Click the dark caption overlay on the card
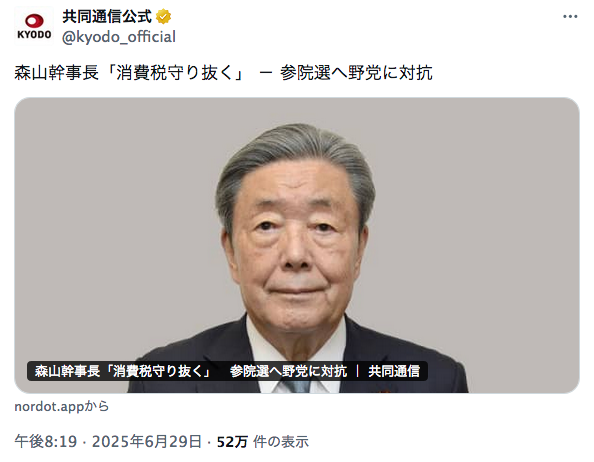Image resolution: width=594 pixels, height=462 pixels. [227, 371]
